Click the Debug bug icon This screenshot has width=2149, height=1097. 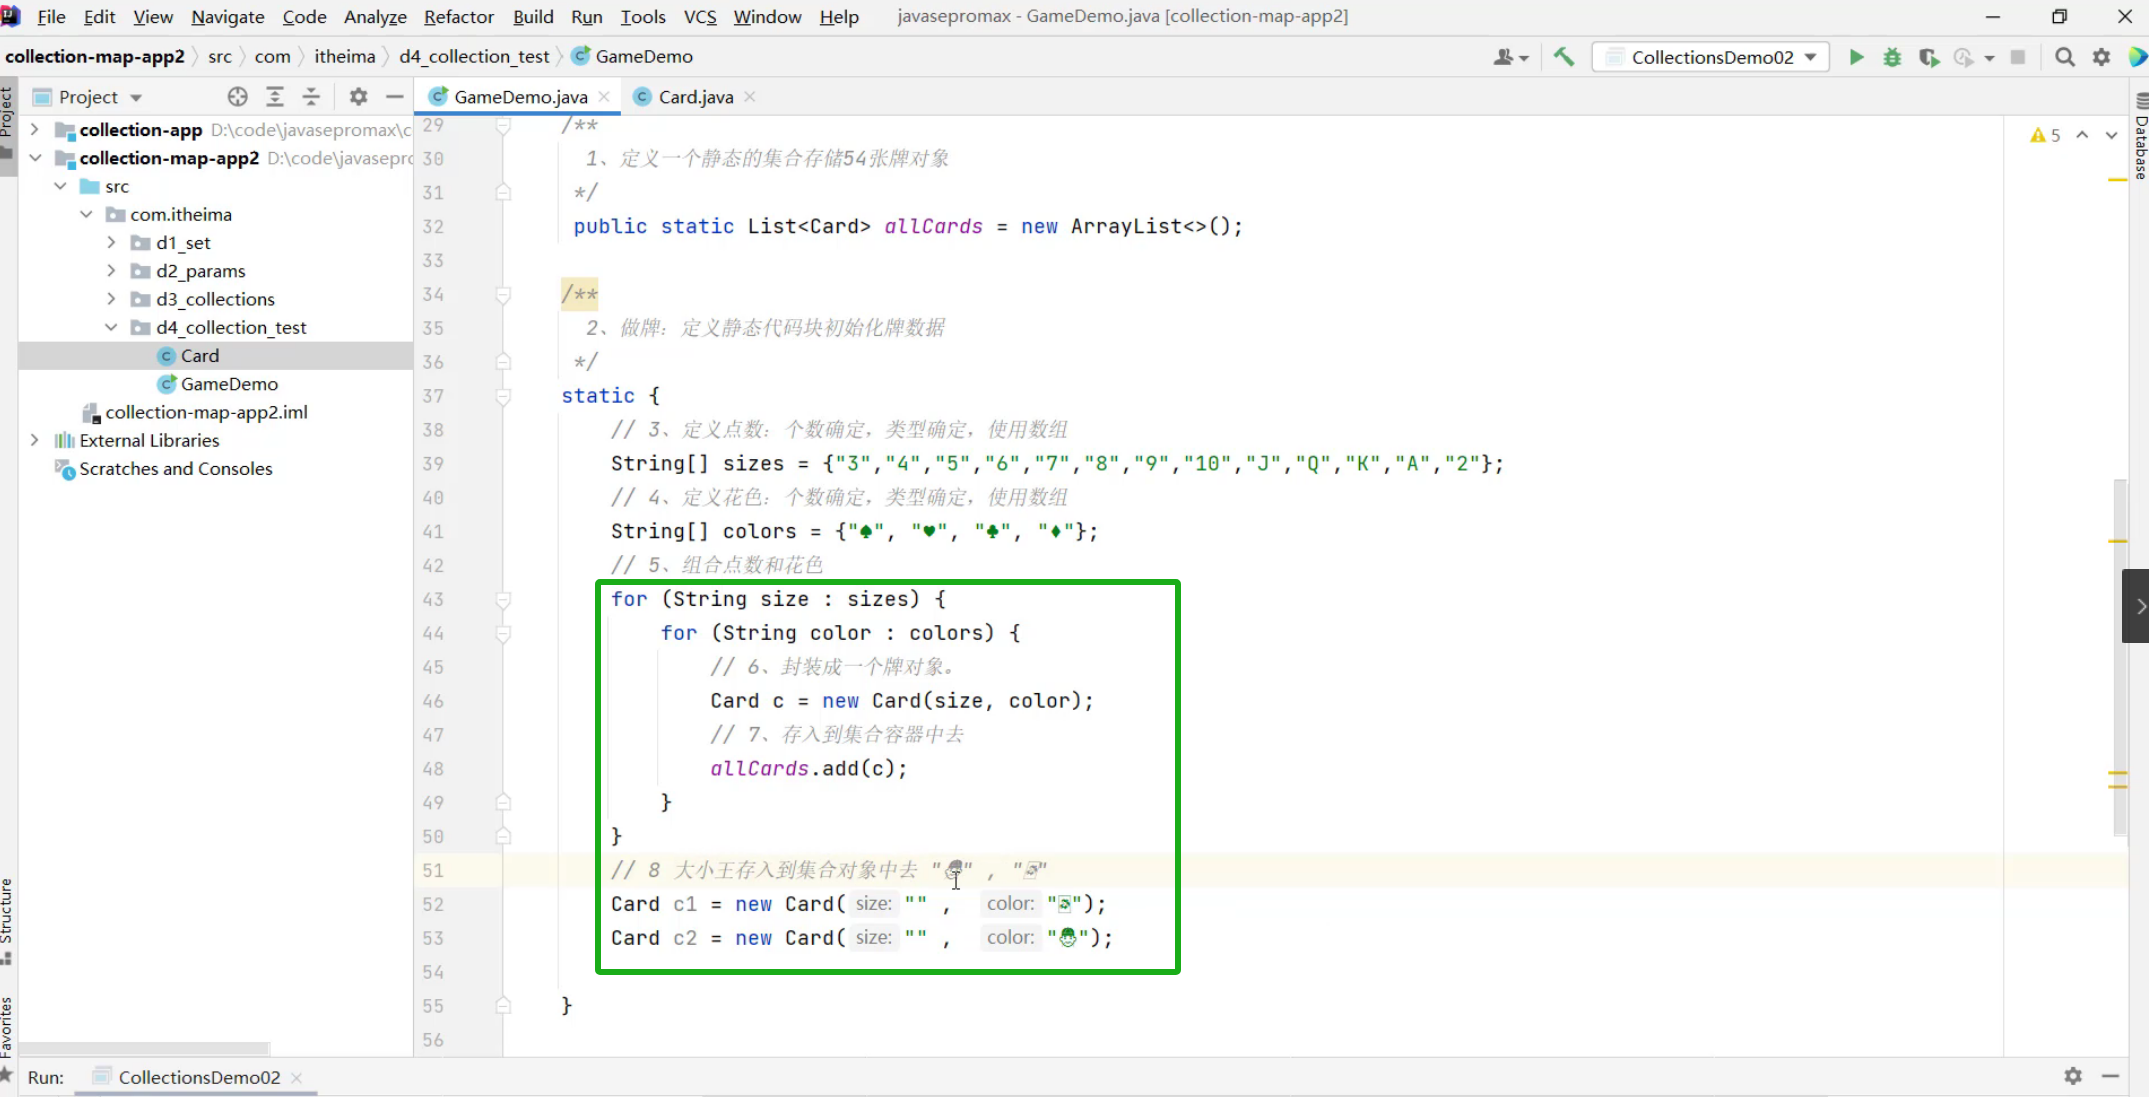1892,57
